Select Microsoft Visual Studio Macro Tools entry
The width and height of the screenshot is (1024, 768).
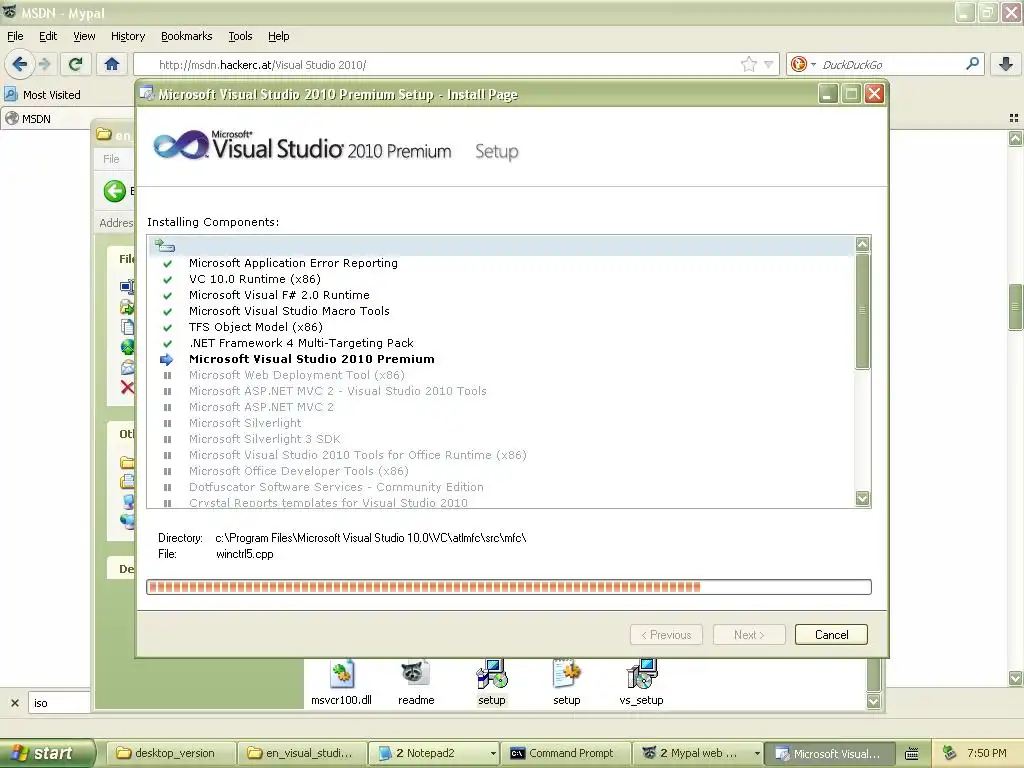point(289,311)
